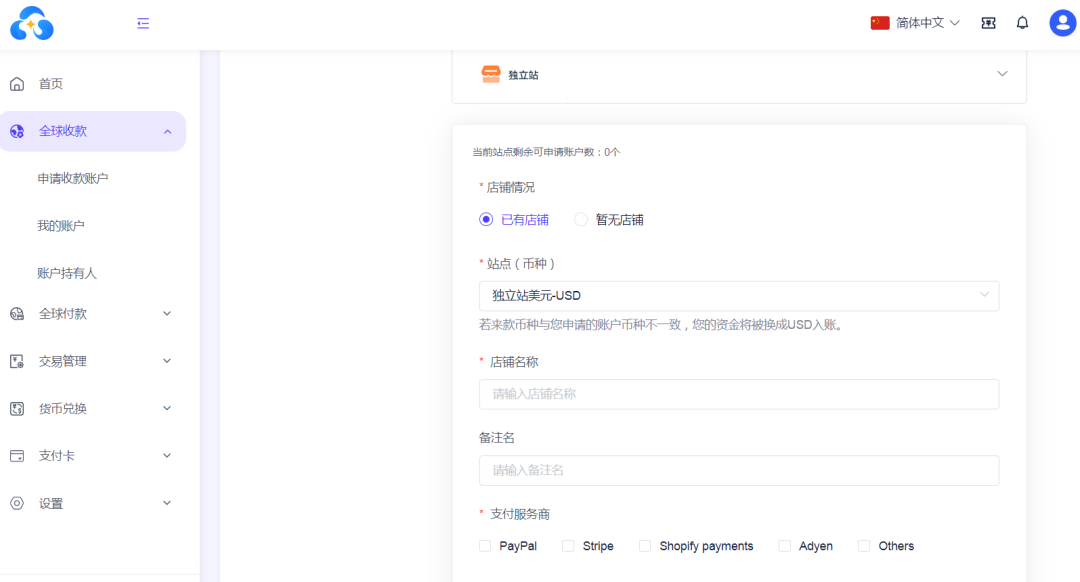The width and height of the screenshot is (1080, 582).
Task: Check the Stripe checkbox
Action: (568, 546)
